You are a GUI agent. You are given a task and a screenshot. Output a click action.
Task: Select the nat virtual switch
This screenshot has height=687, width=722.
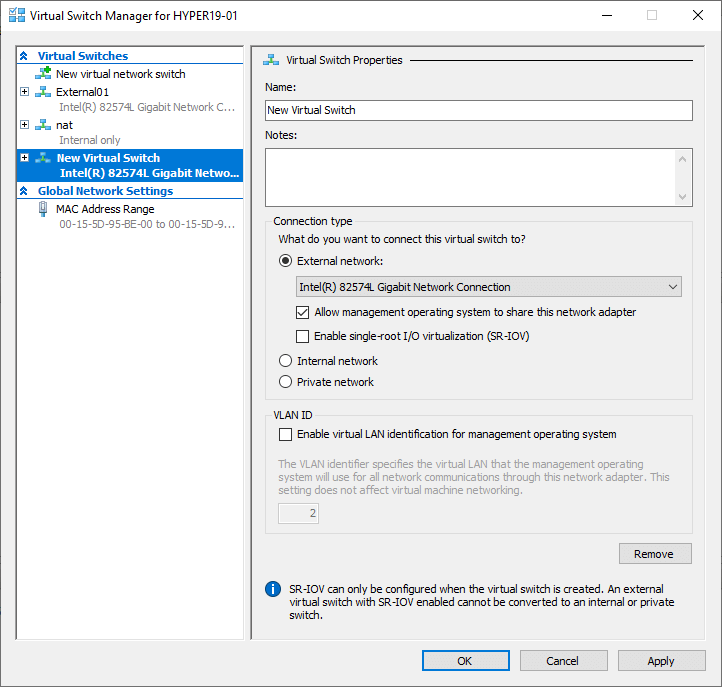(64, 125)
